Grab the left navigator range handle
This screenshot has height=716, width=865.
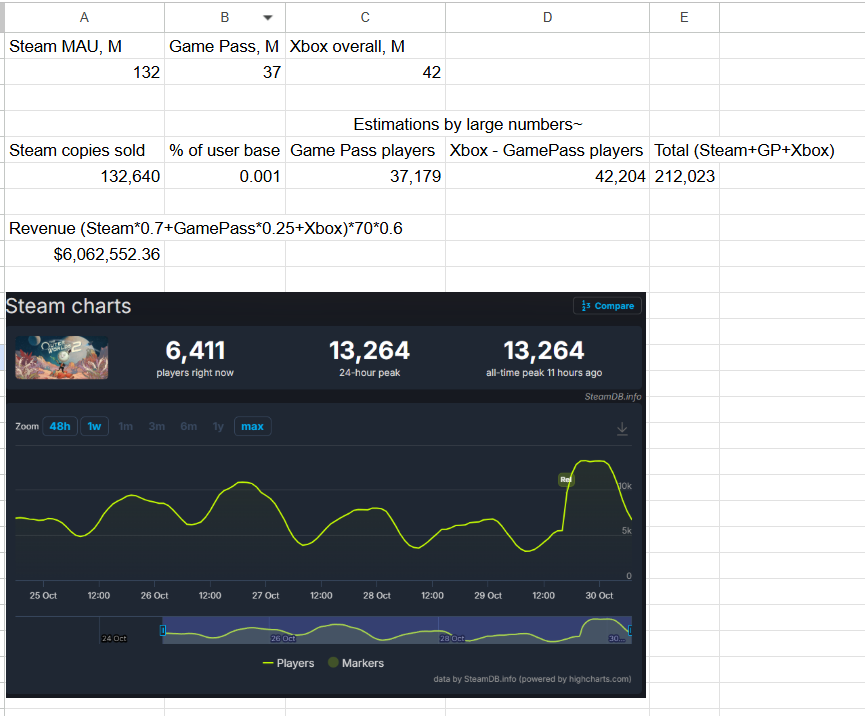coord(163,630)
